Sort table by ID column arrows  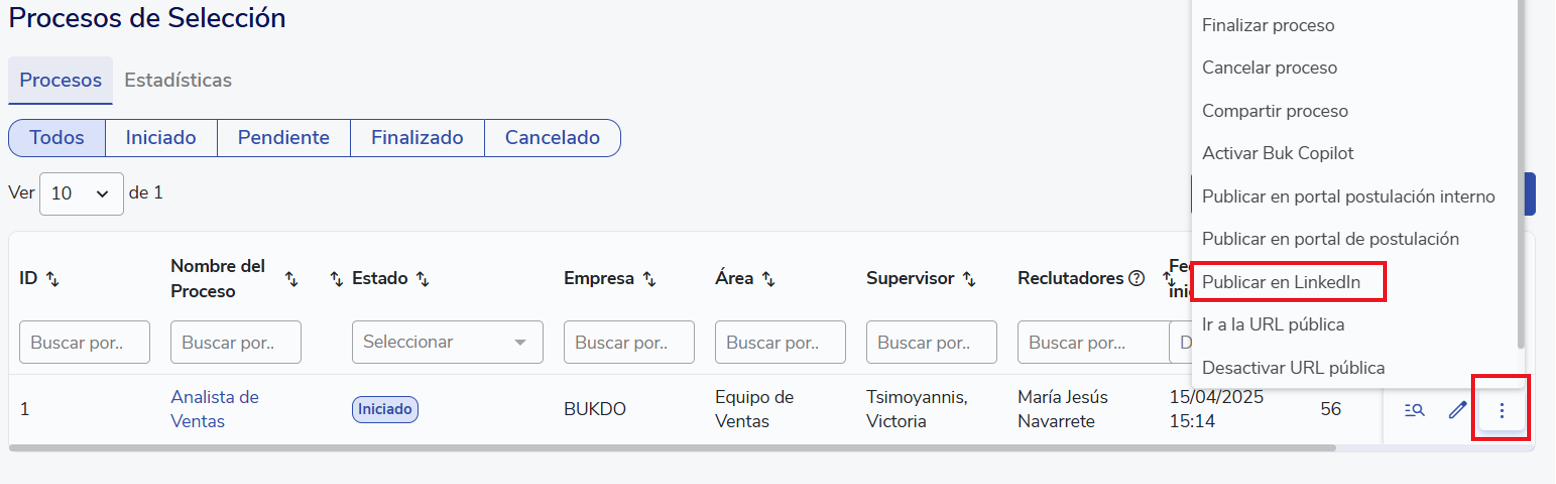tap(53, 279)
